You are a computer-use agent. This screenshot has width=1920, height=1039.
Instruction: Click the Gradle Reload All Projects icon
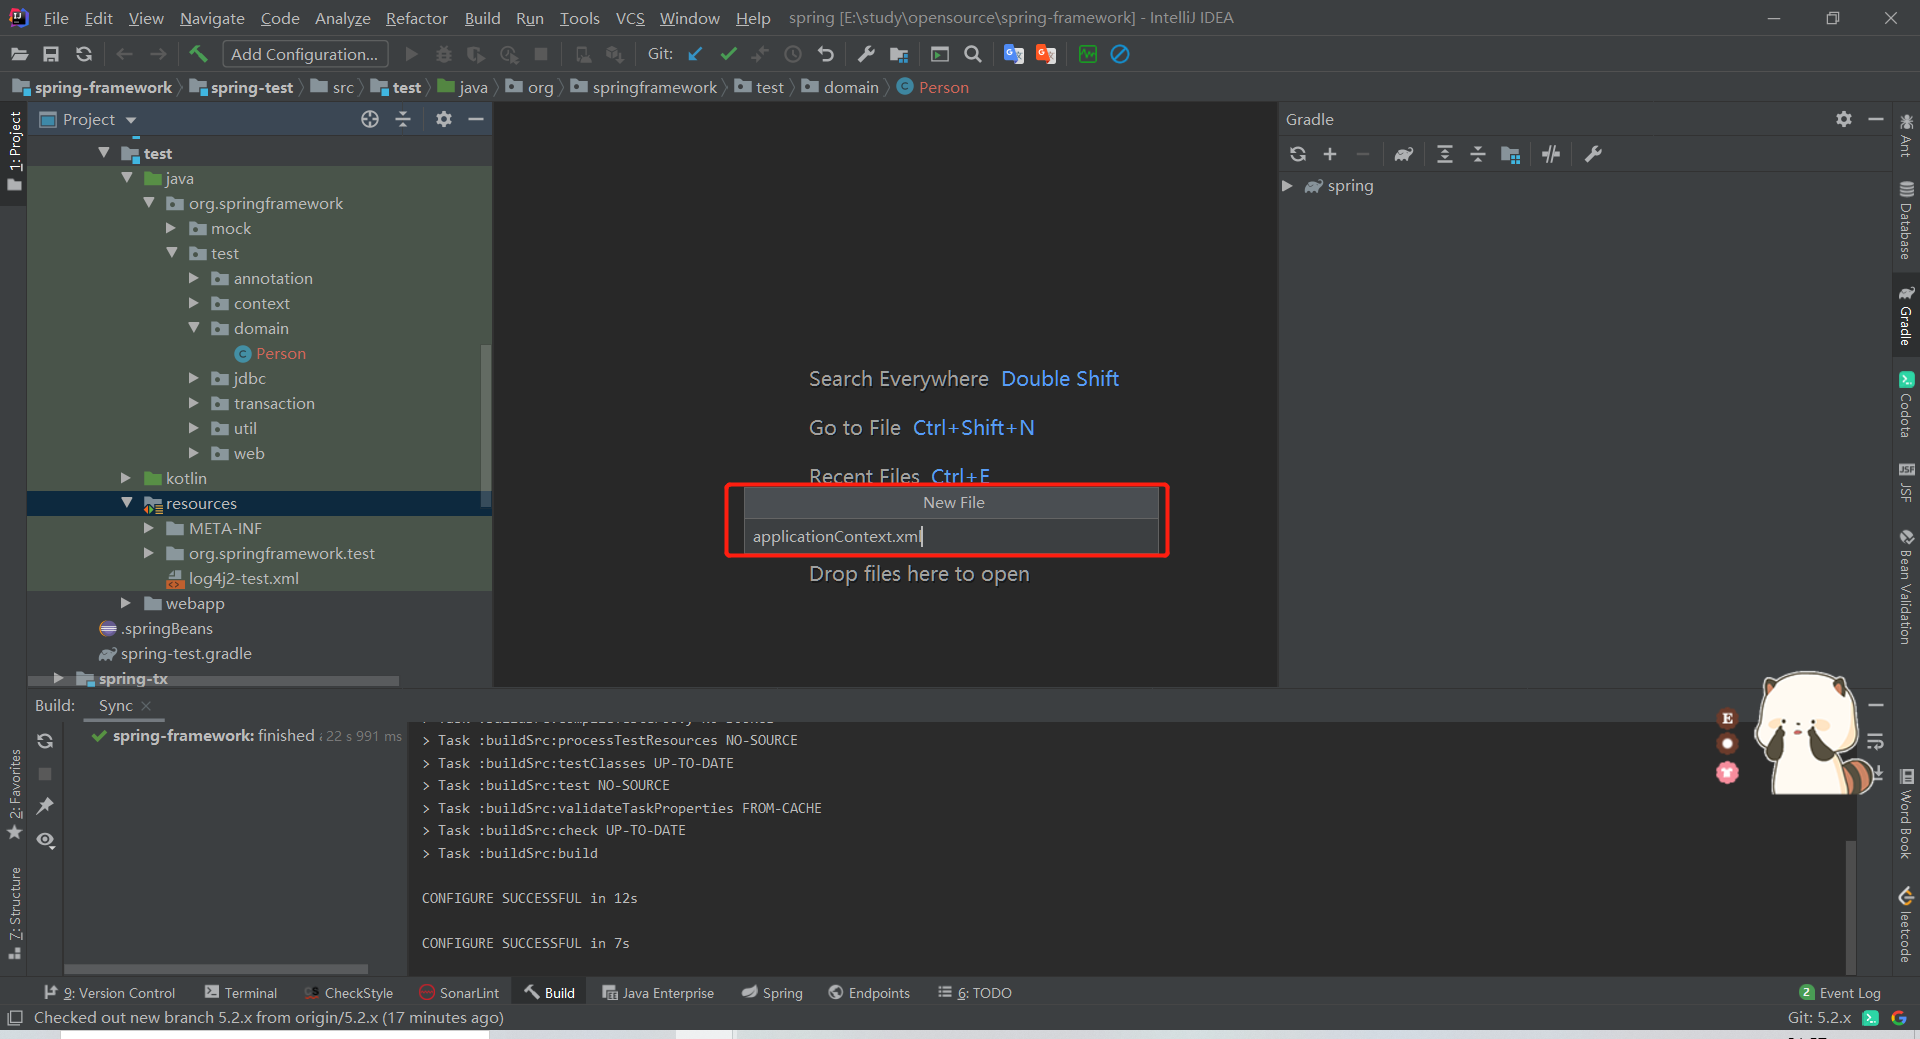pos(1298,154)
